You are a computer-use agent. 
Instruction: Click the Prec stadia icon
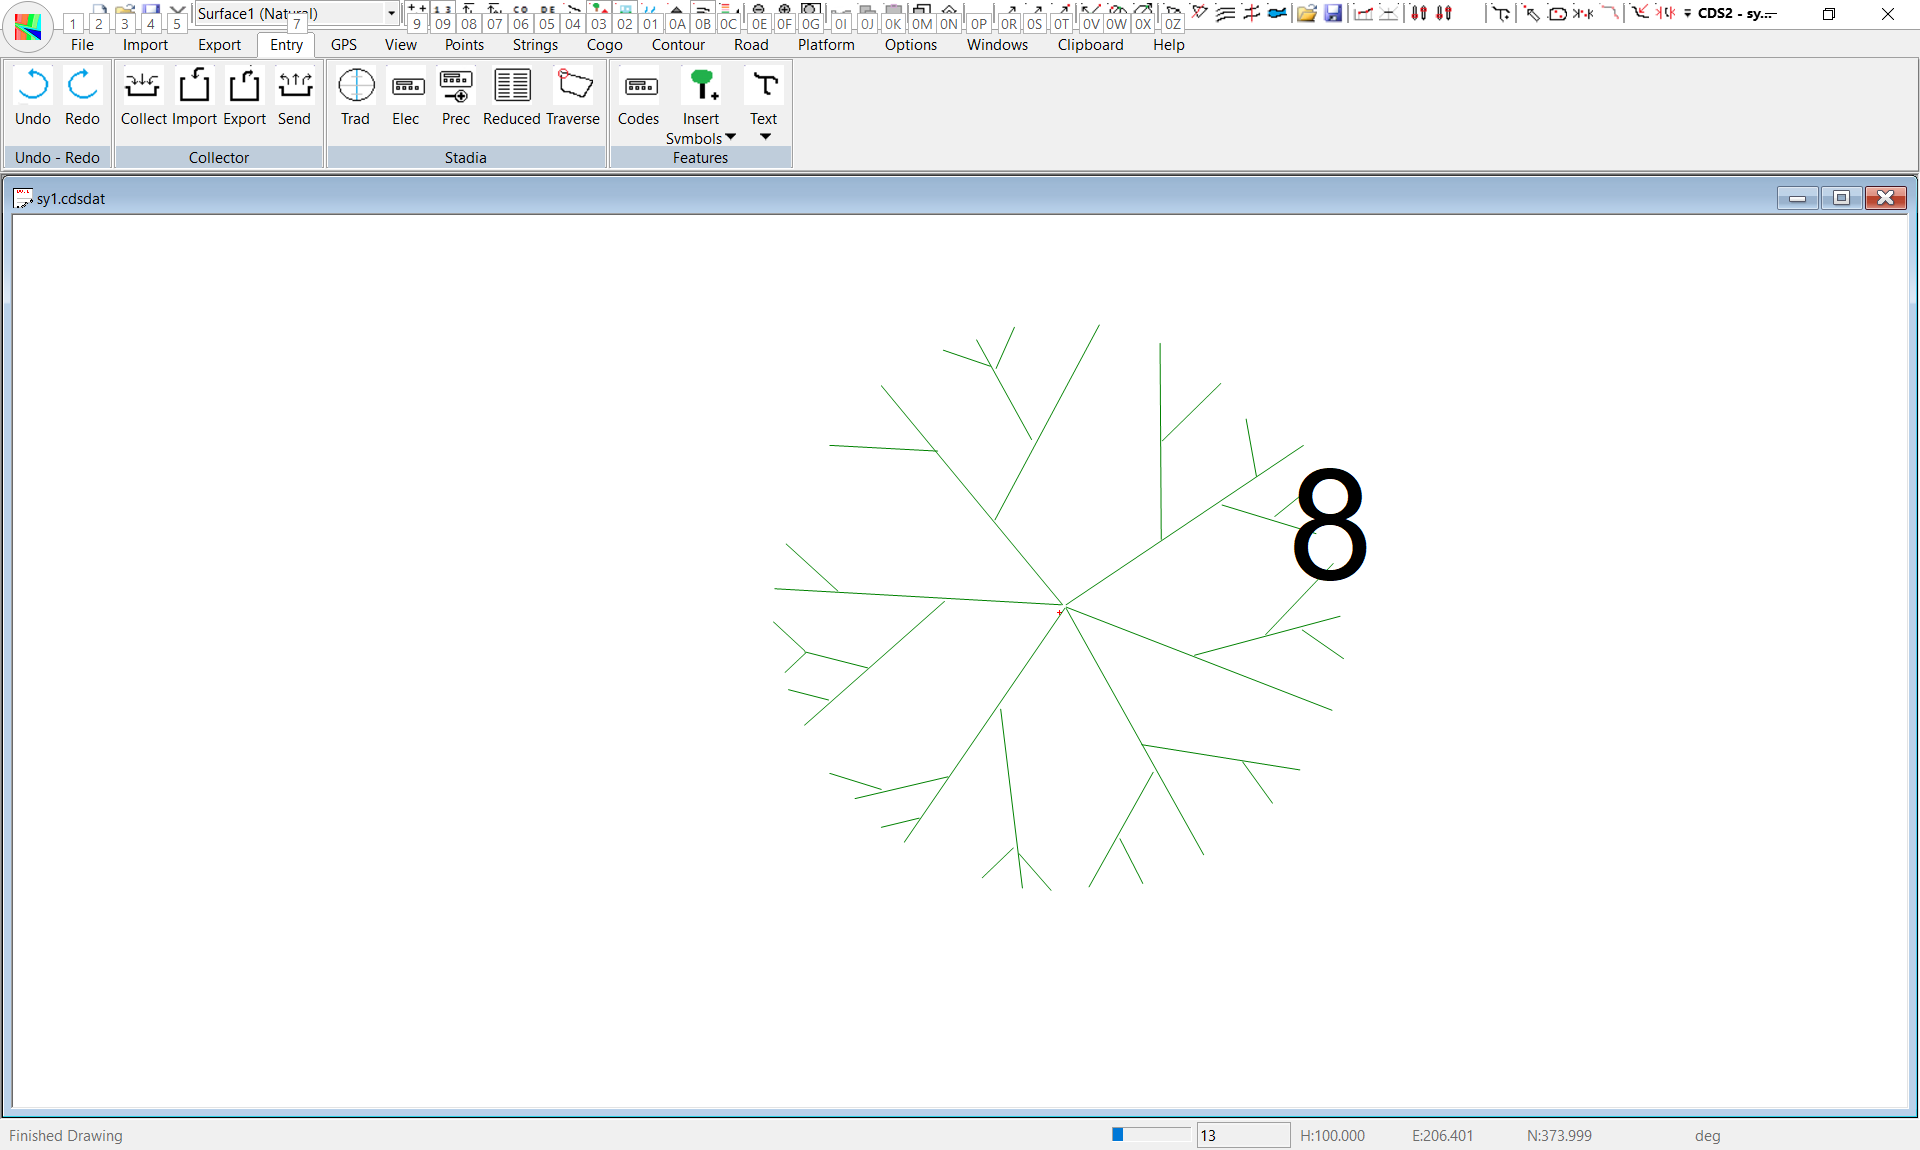456,87
